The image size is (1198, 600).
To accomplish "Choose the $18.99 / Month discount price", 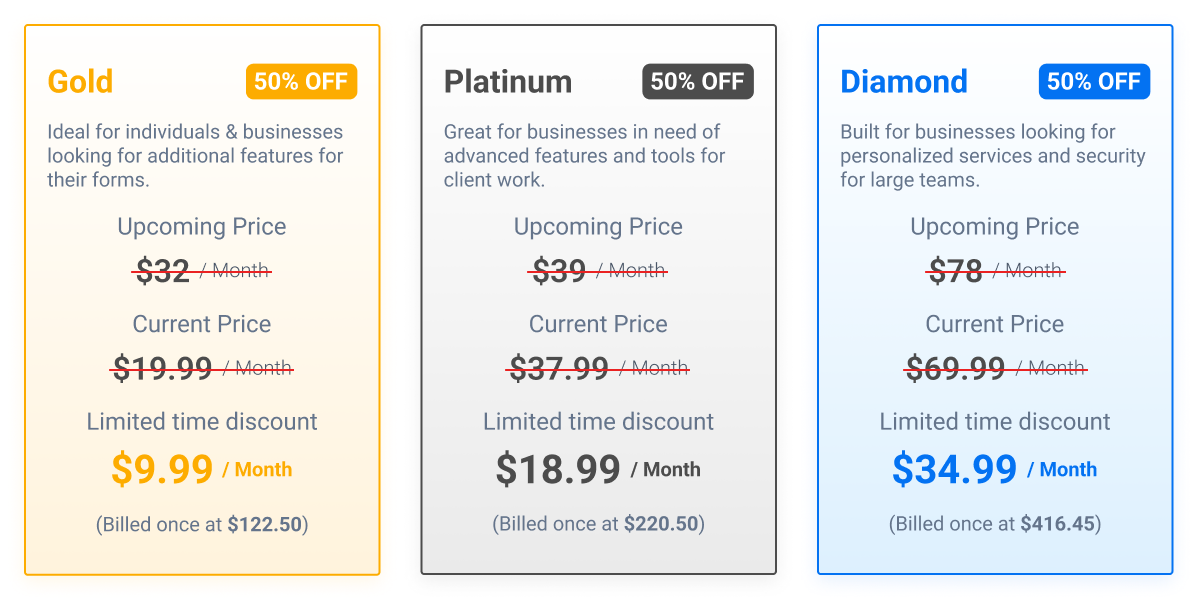I will tap(598, 469).
